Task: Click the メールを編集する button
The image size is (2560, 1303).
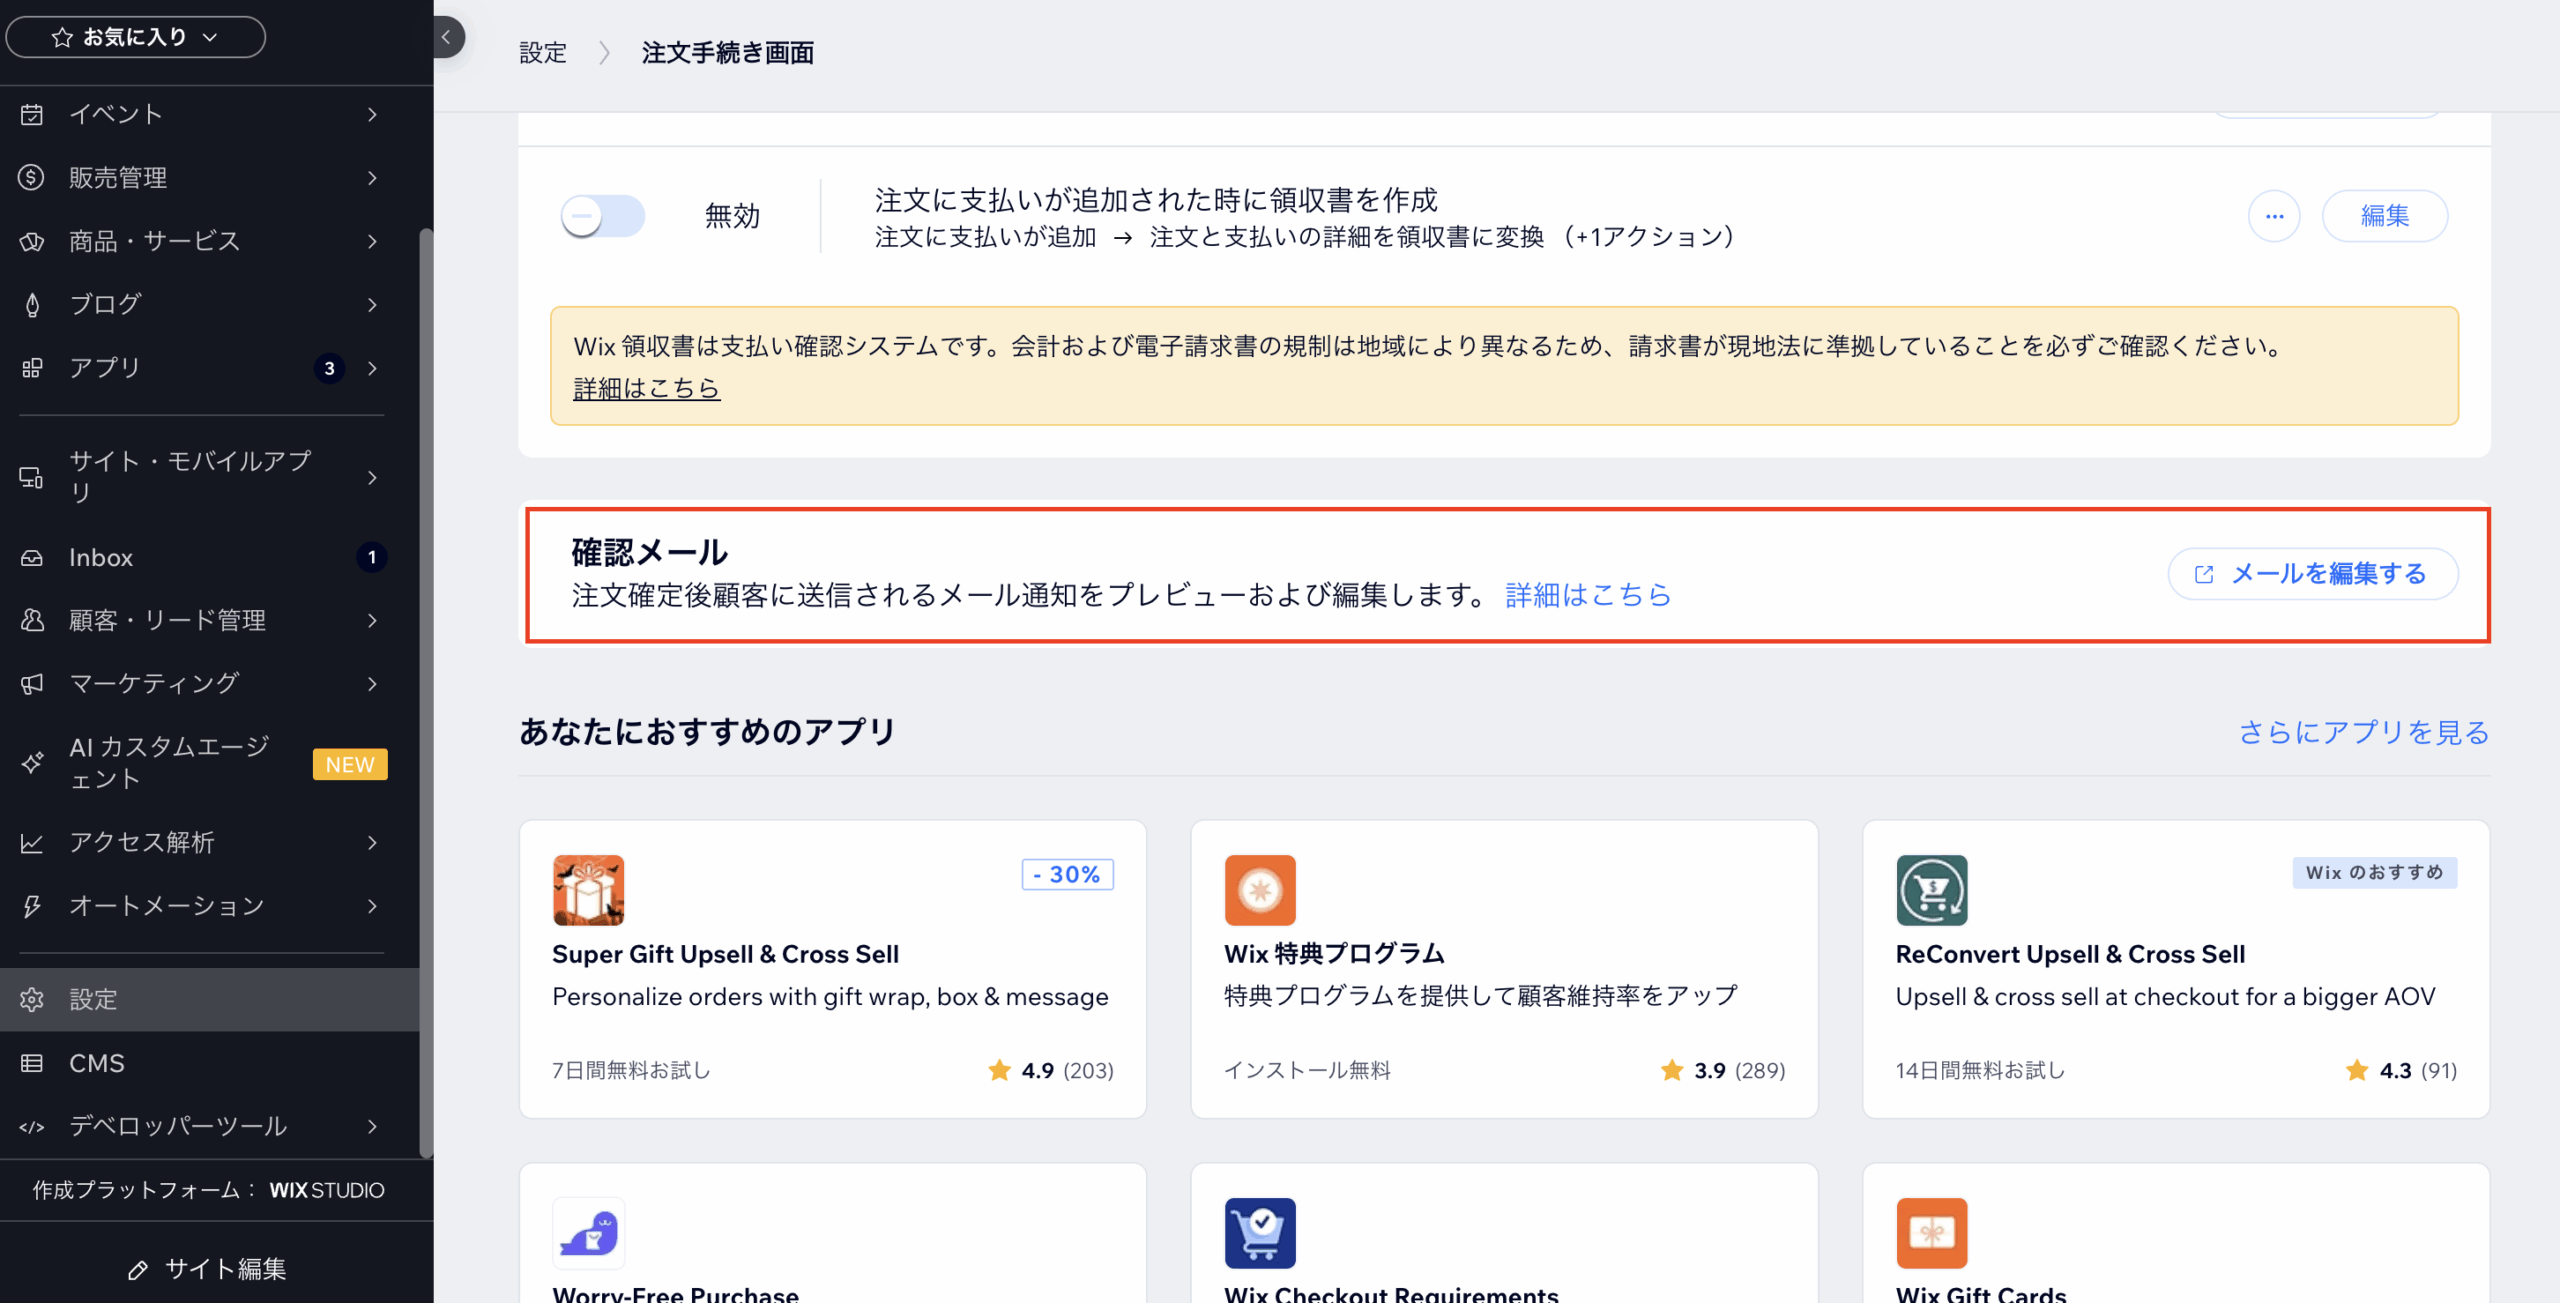Action: point(2312,574)
